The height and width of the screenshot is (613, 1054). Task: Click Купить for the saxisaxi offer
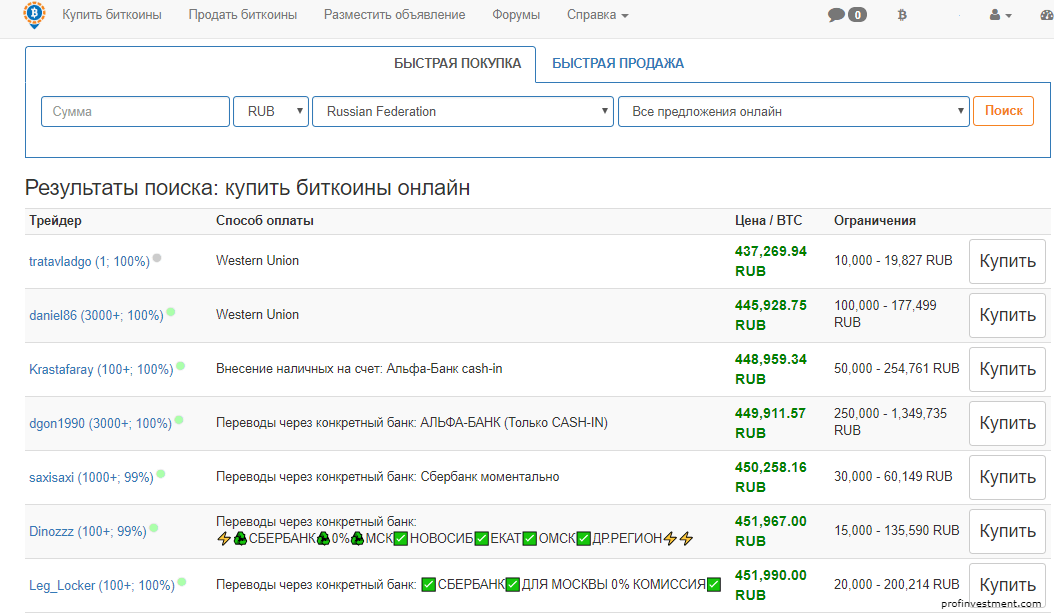pos(1007,477)
